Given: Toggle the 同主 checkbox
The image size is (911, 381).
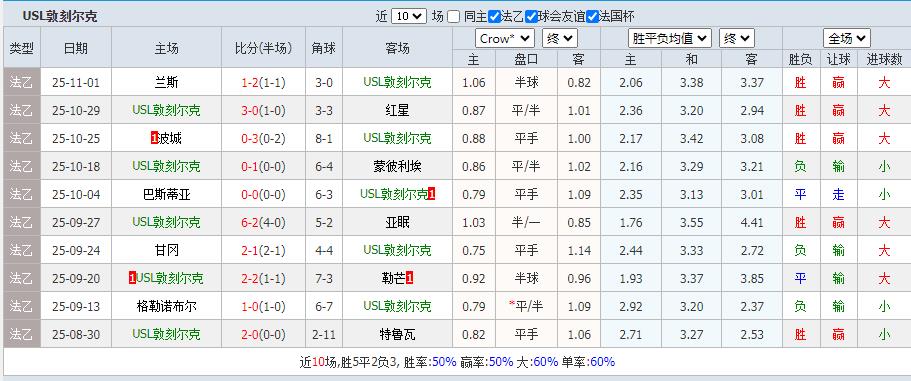Looking at the screenshot, I should point(454,16).
